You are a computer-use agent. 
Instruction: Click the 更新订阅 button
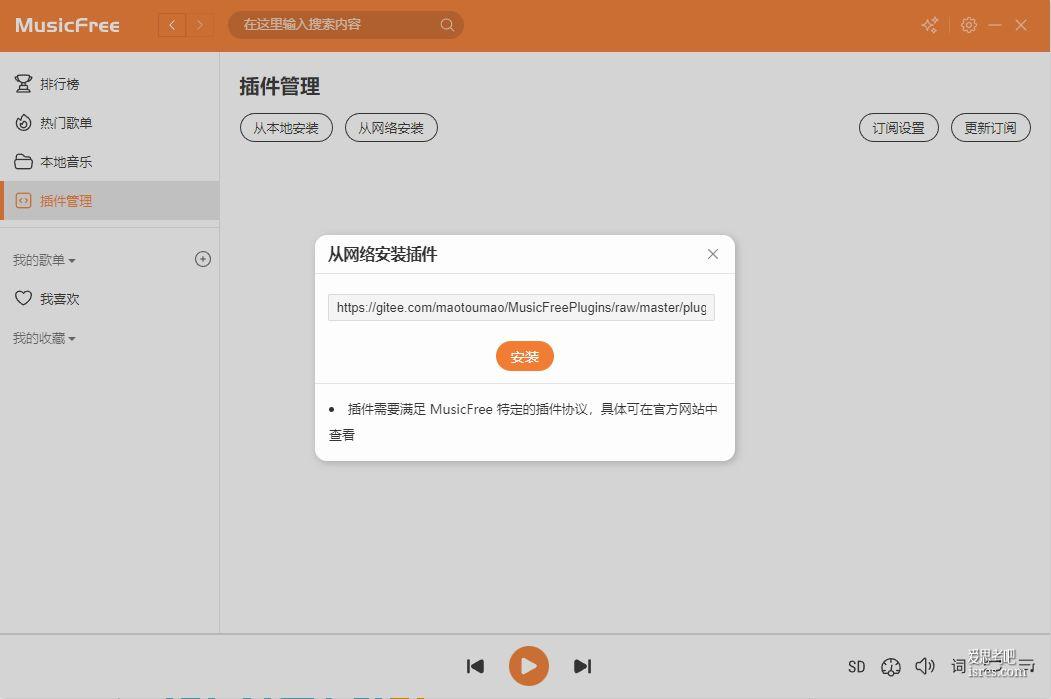click(990, 128)
